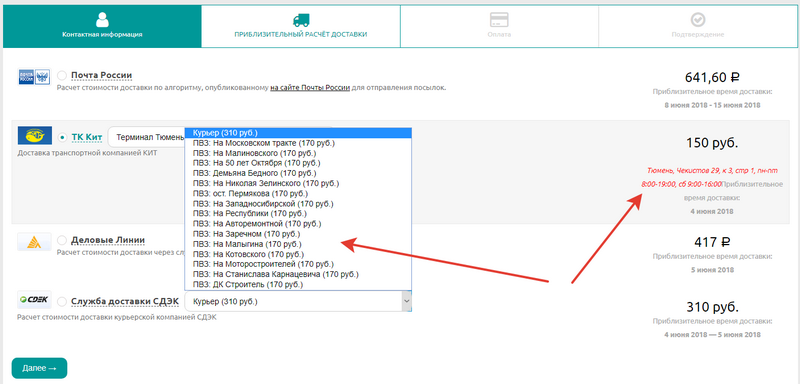Click the Деловые Линии label
Image resolution: width=800 pixels, height=384 pixels.
(x=108, y=240)
